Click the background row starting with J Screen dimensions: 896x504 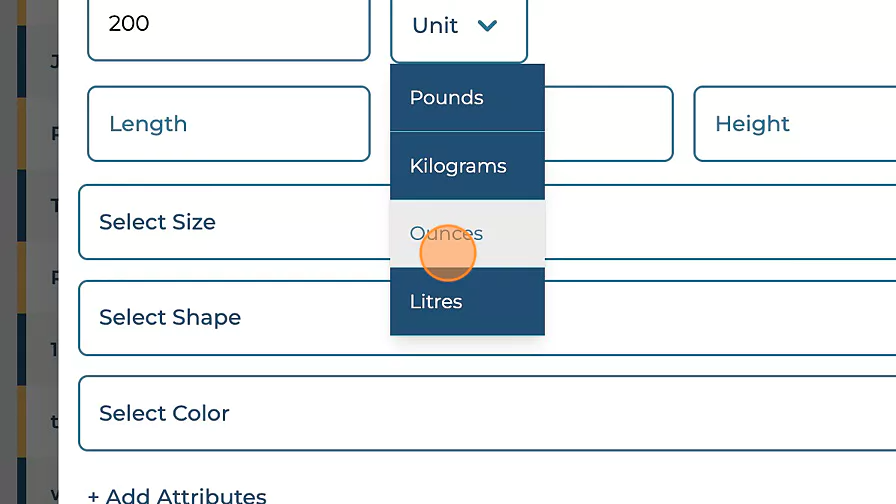[54, 62]
